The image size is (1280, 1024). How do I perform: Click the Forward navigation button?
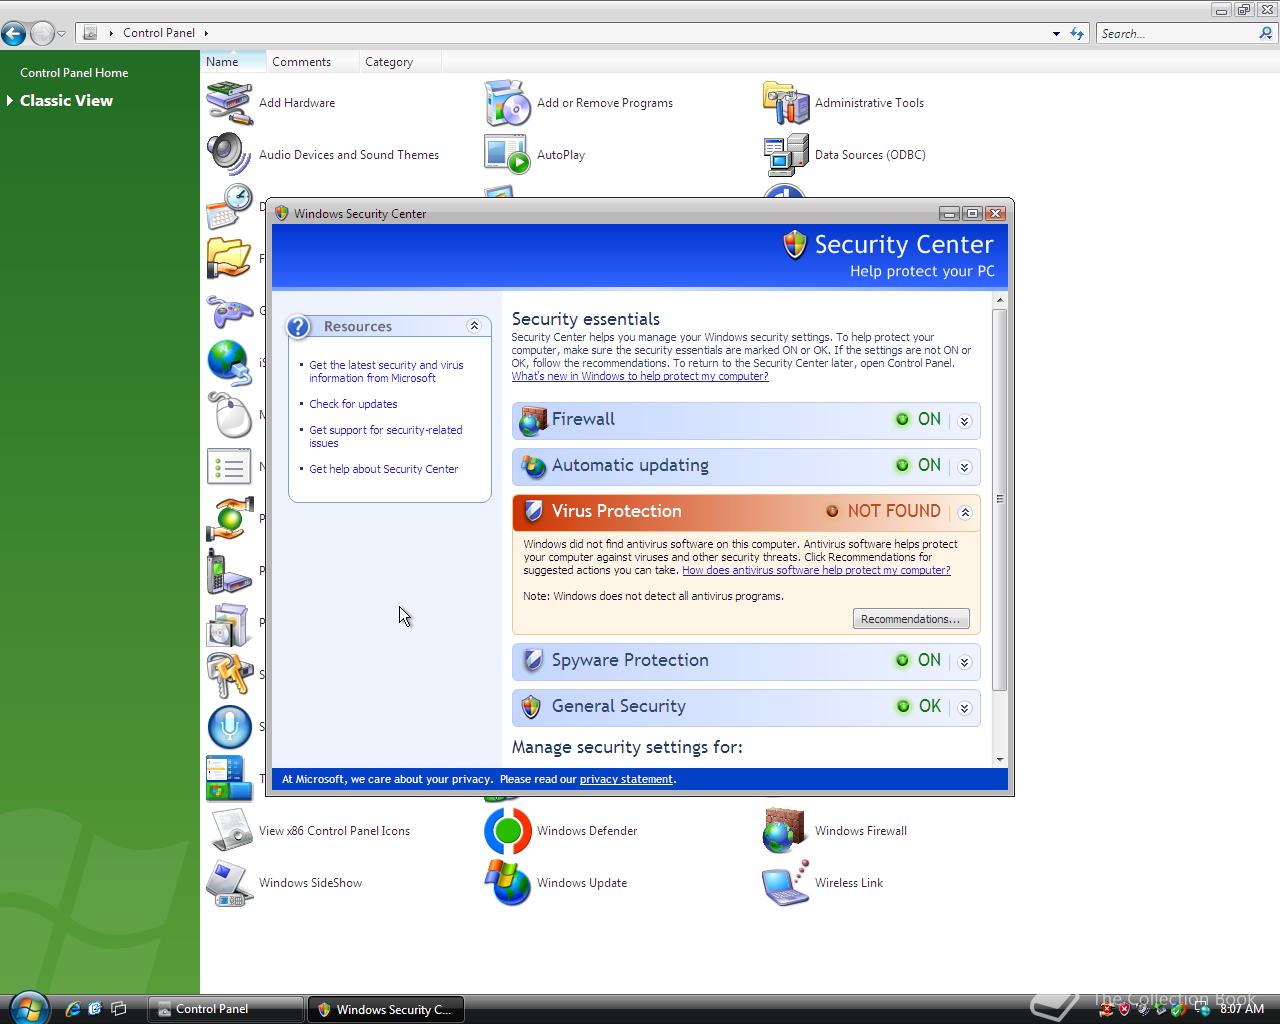[x=42, y=34]
